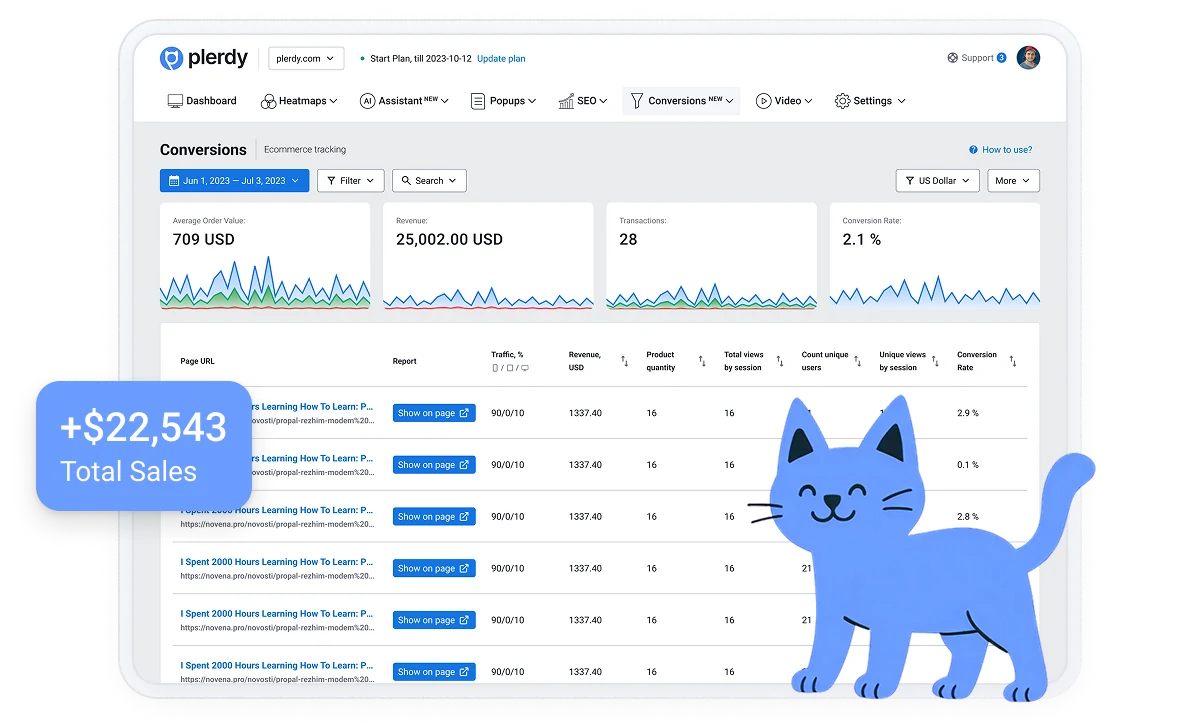Open the Heatmaps menu
Viewport: 1200px width, 727px height.
(x=299, y=101)
